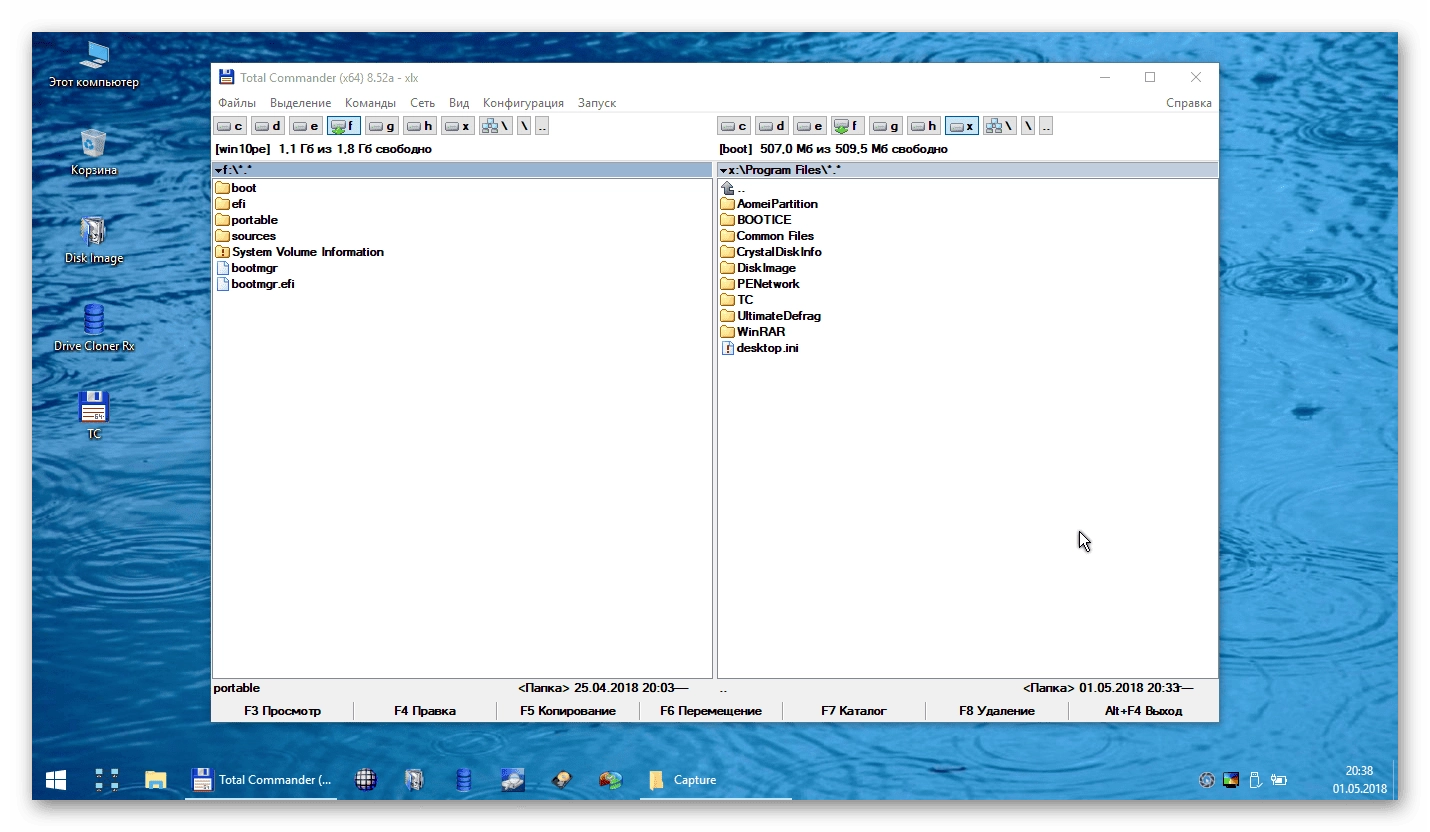Select the BOOTICE folder

point(756,220)
